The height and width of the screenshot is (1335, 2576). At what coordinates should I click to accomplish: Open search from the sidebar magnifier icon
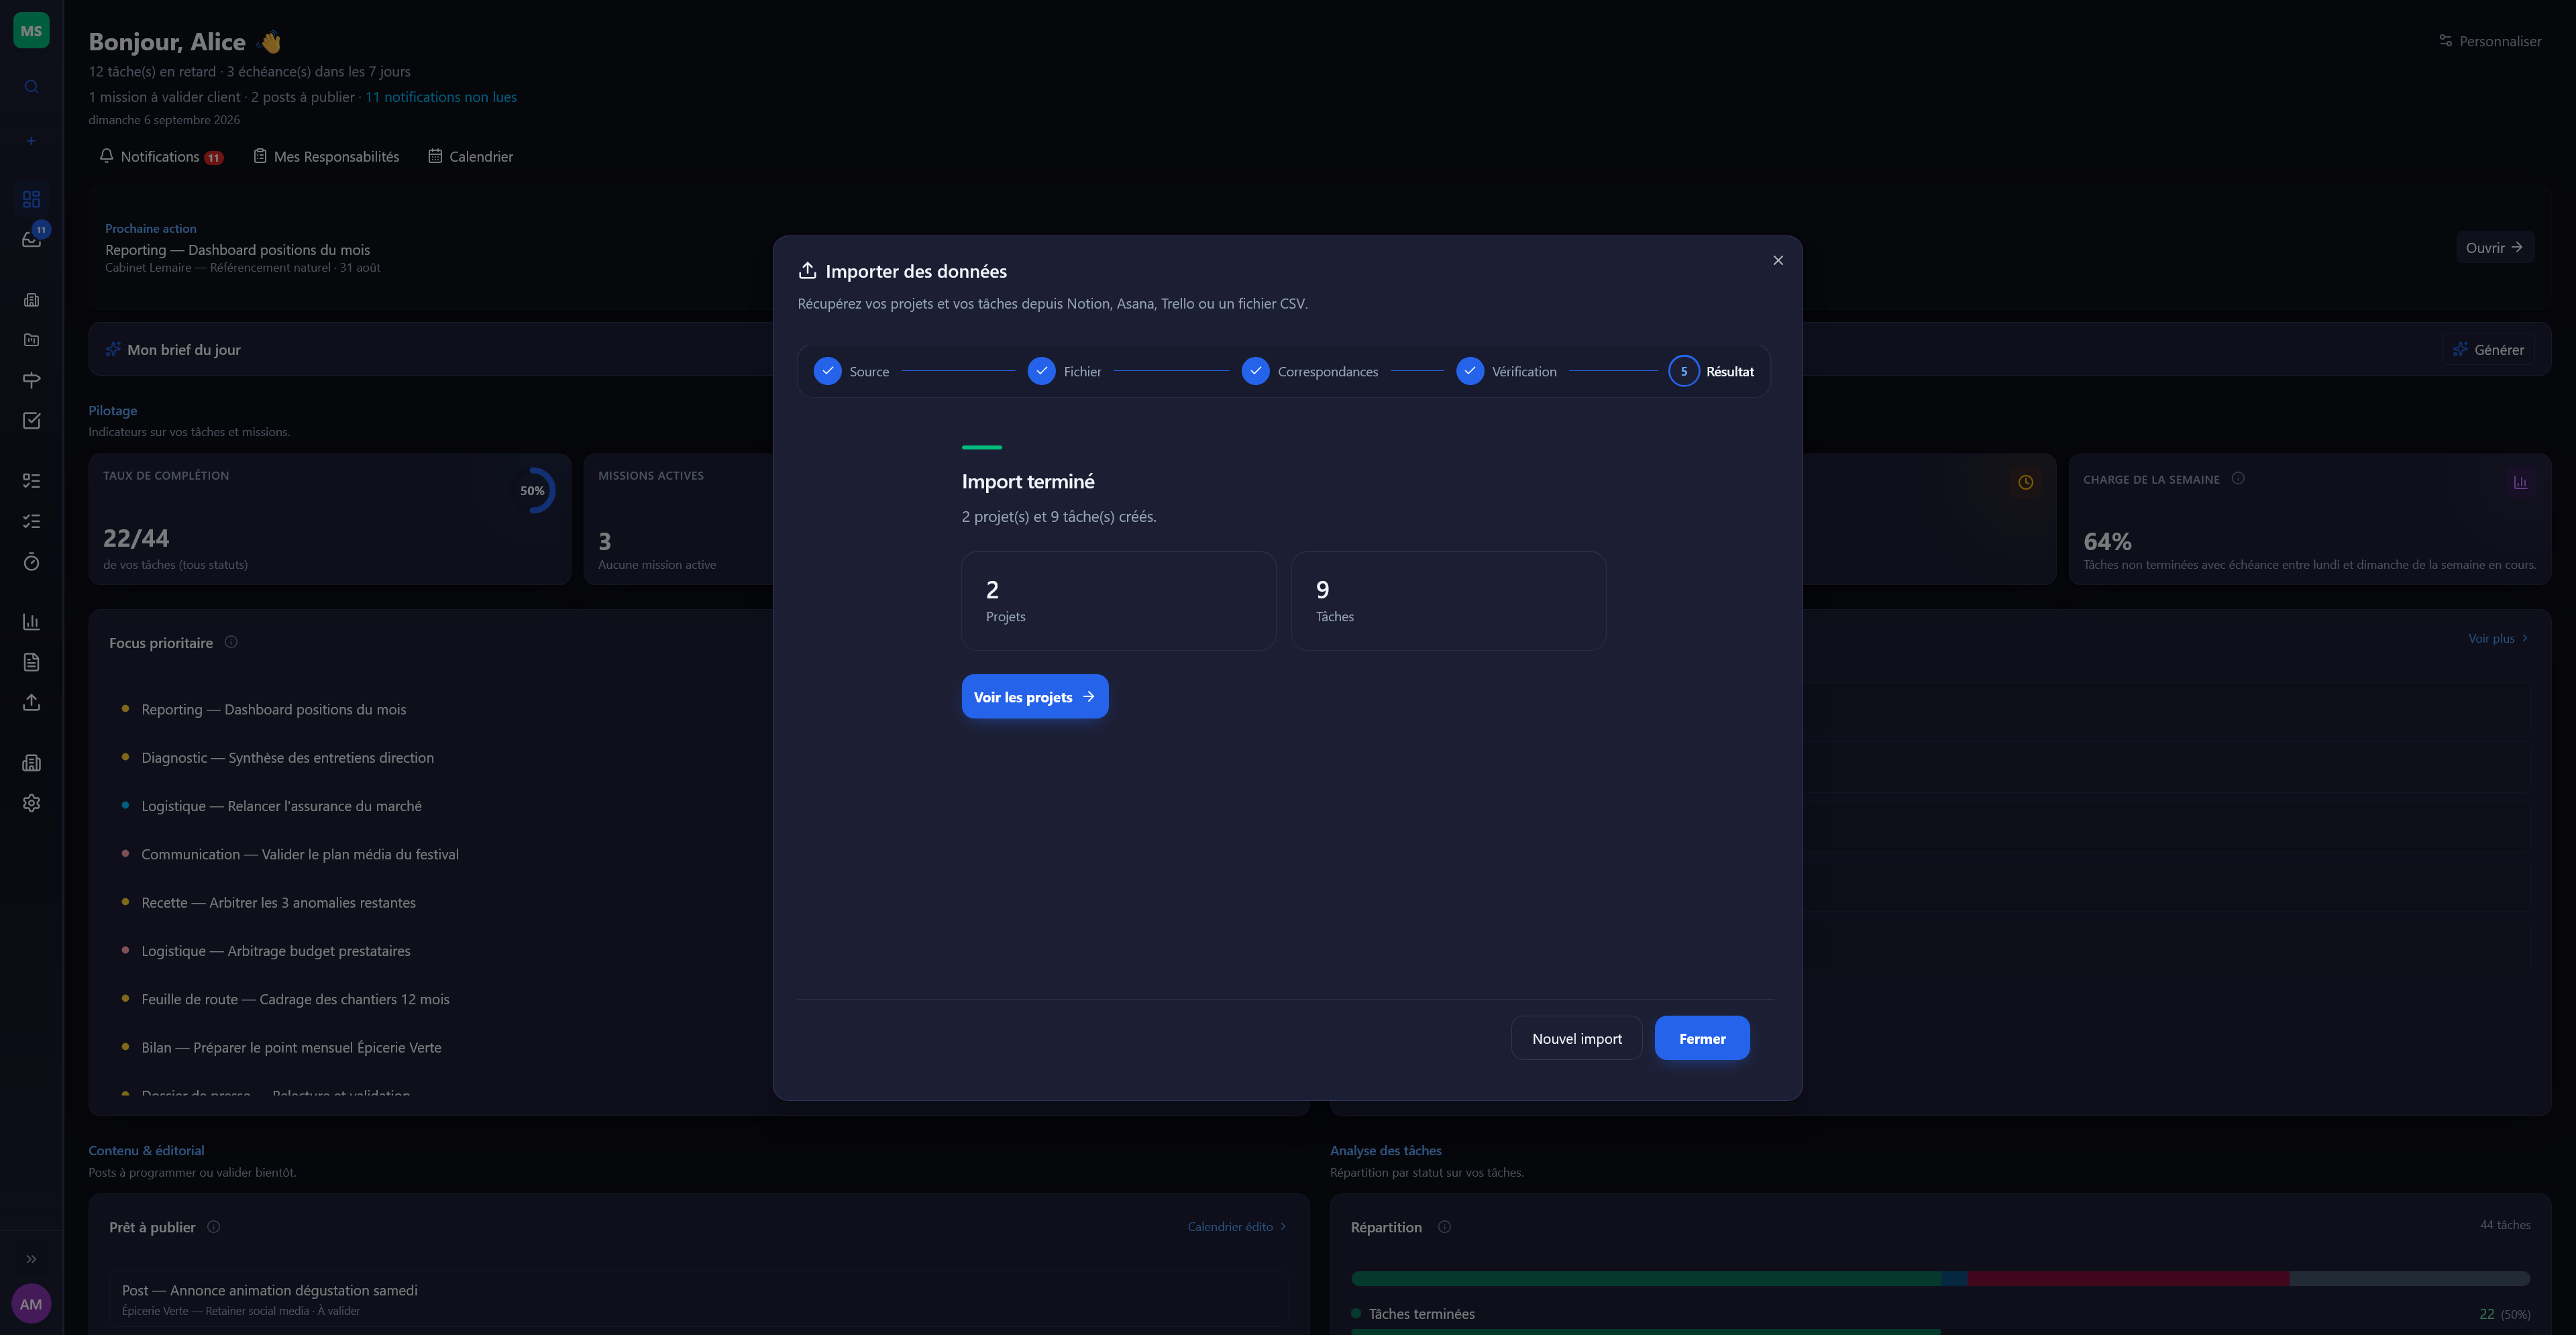(31, 87)
